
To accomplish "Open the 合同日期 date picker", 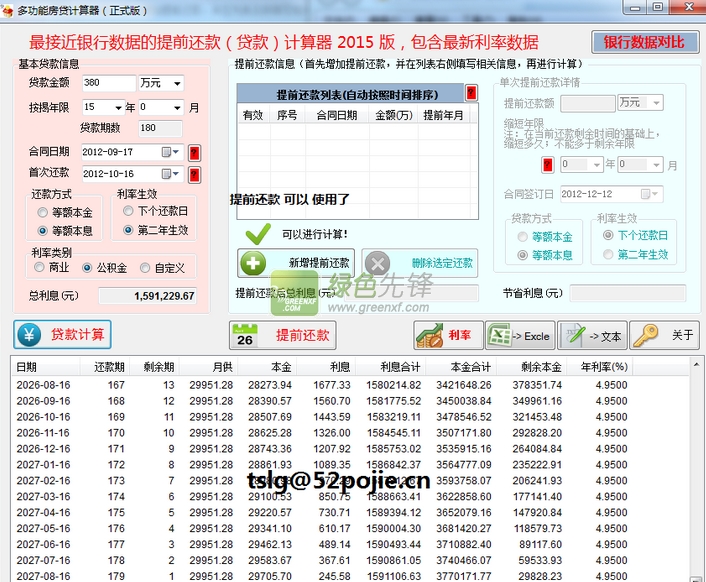I will pyautogui.click(x=171, y=152).
